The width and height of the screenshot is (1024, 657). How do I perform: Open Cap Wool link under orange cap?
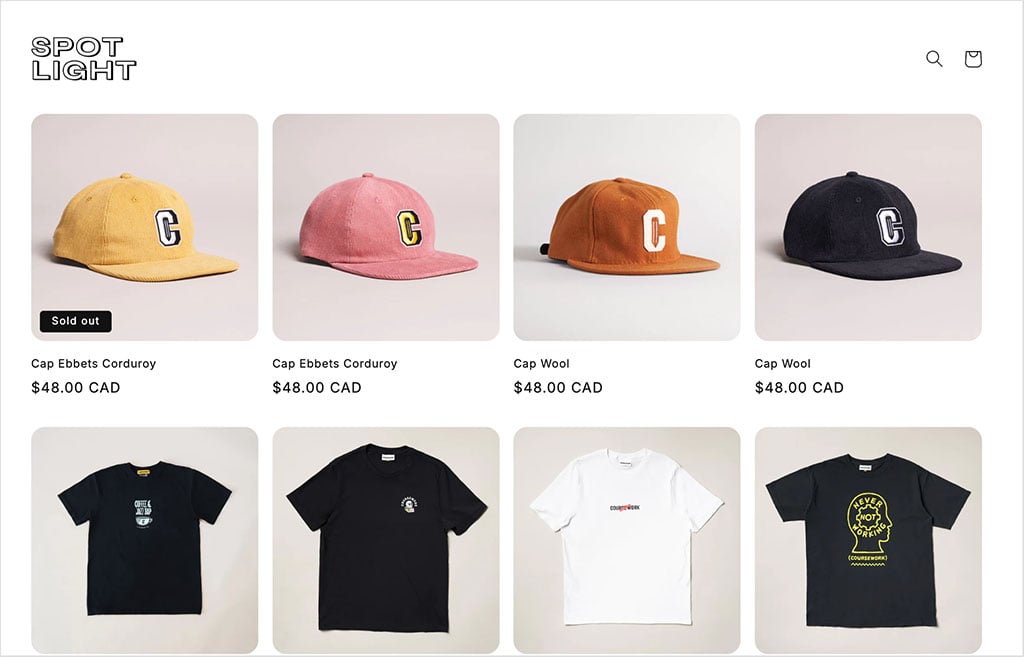pos(541,364)
